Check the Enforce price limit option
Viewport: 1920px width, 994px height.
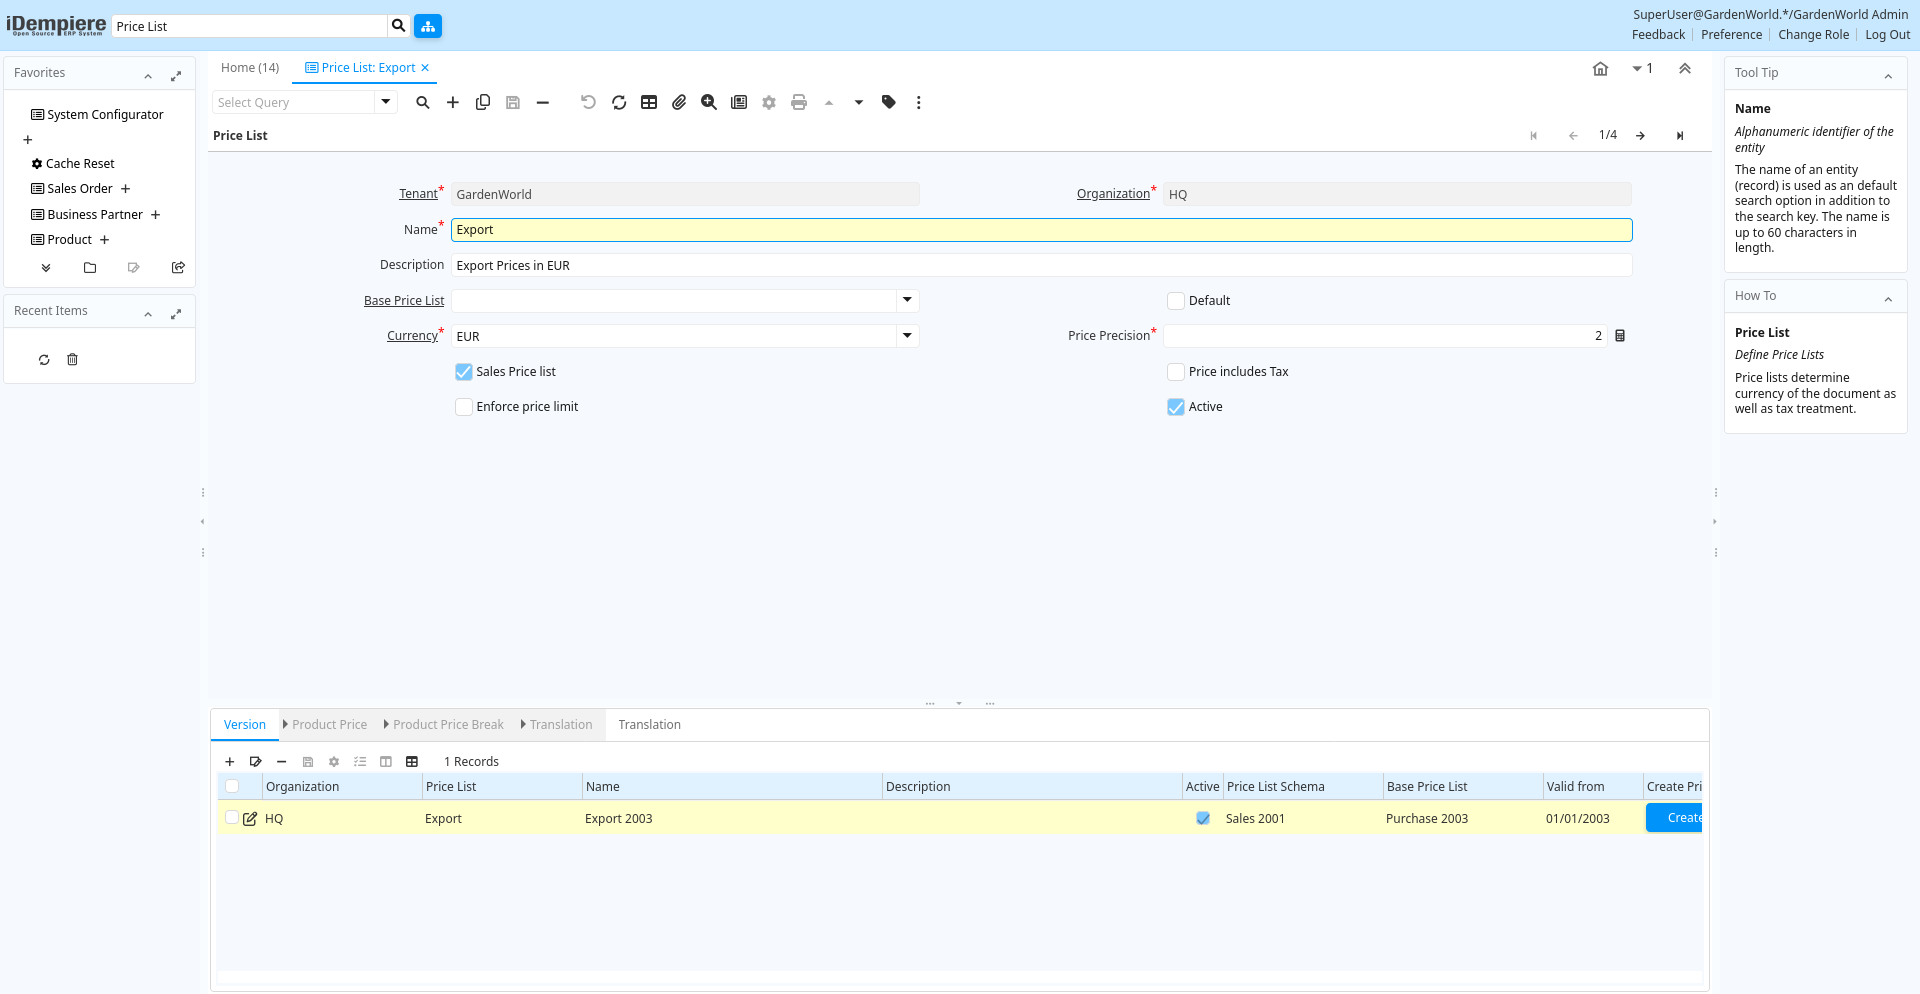[464, 407]
